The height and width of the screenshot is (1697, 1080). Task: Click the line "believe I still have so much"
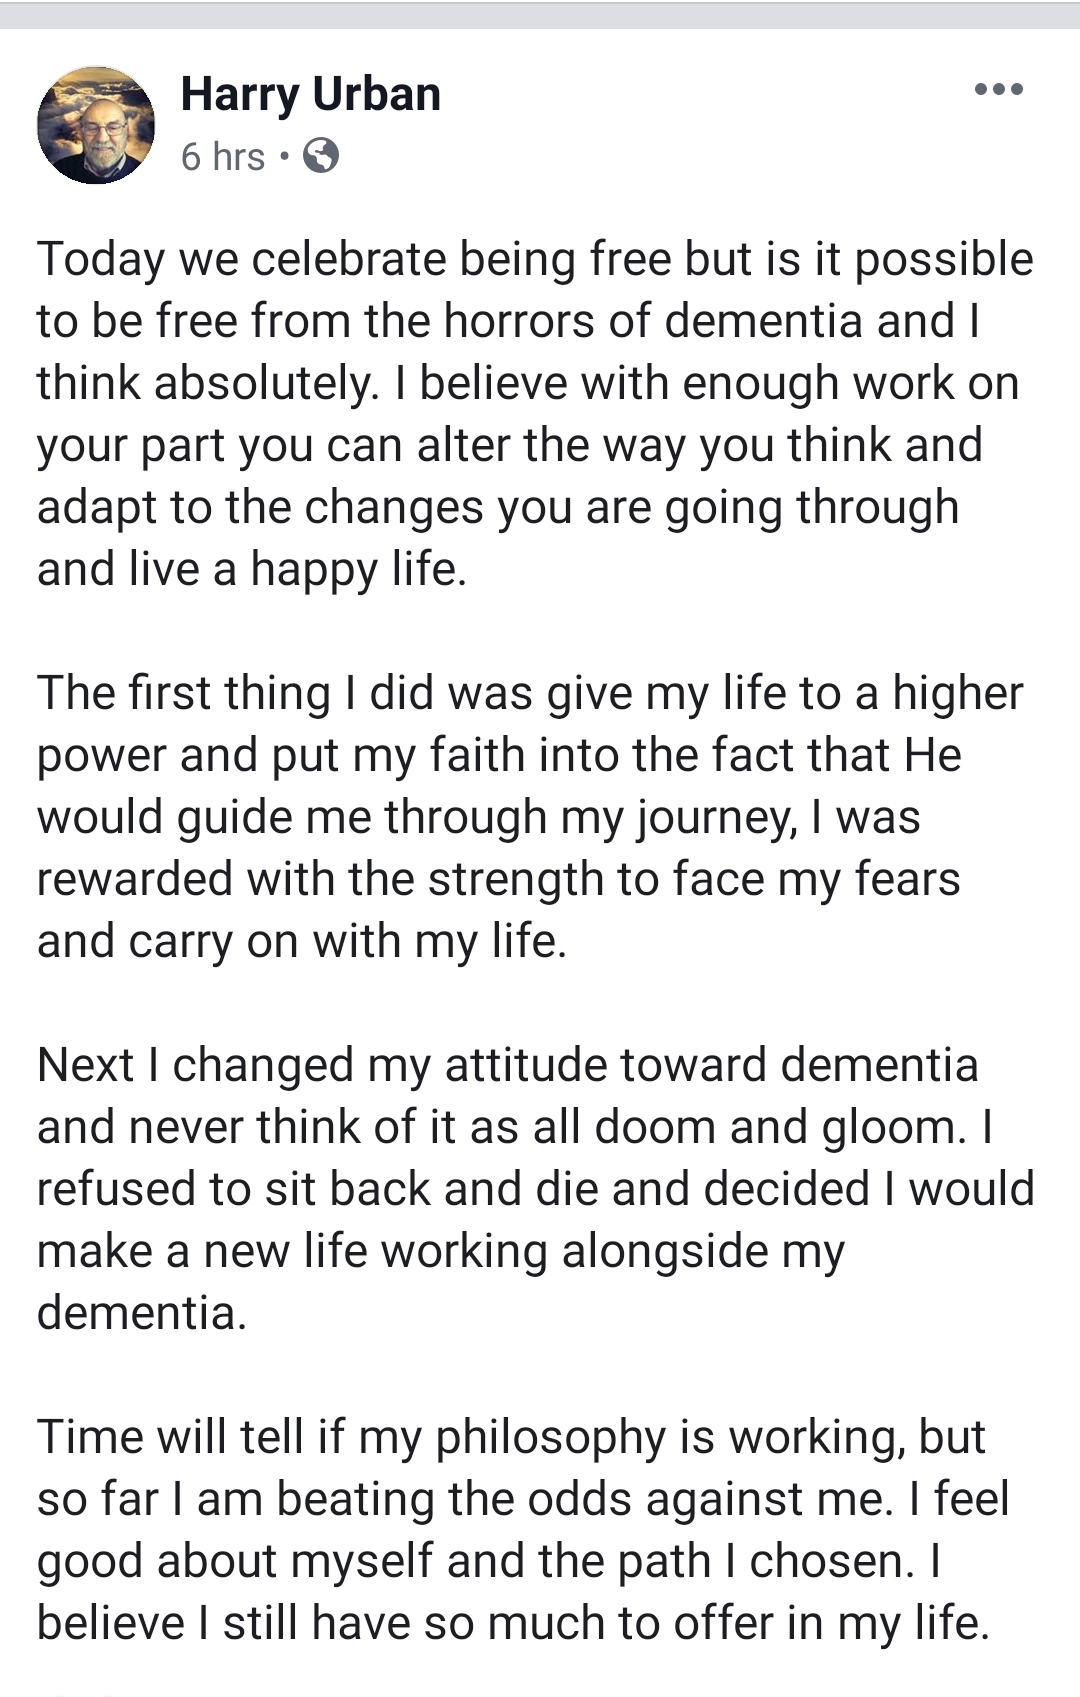tap(513, 1623)
